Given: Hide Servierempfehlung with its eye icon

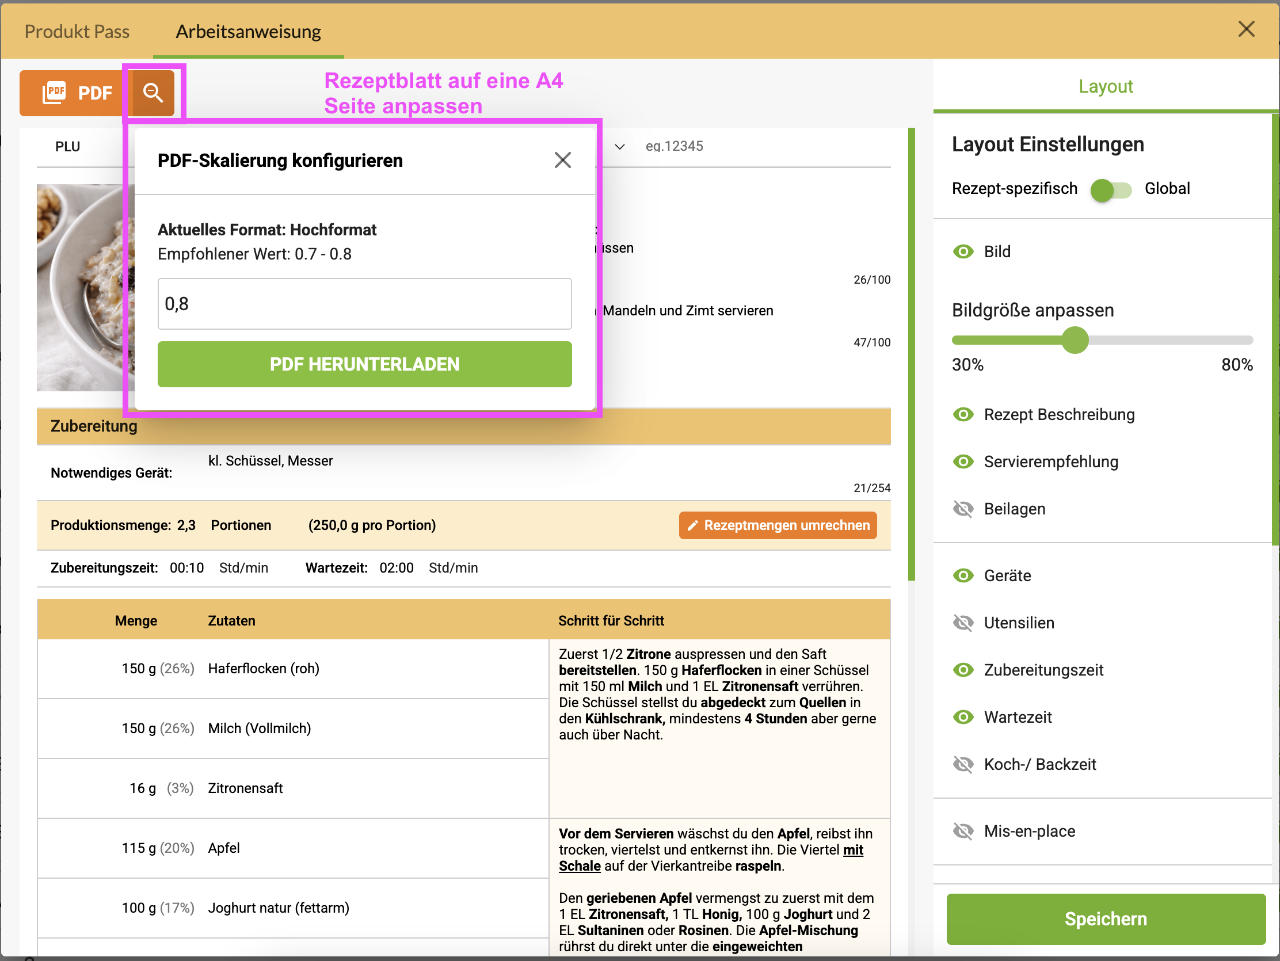Looking at the screenshot, I should (963, 462).
